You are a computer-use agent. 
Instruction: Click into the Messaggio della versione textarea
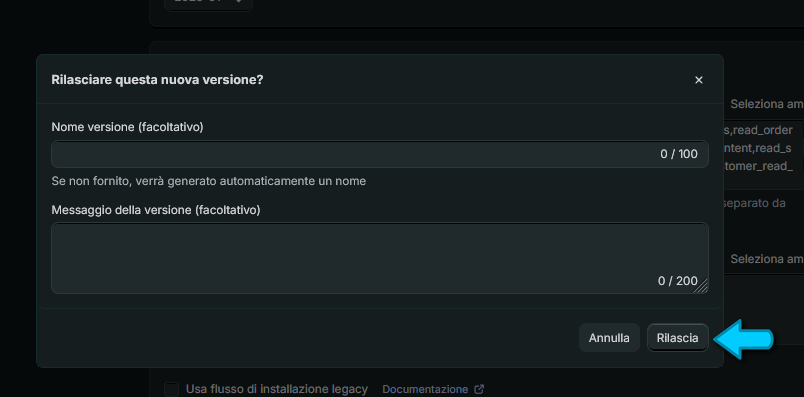pyautogui.click(x=379, y=258)
